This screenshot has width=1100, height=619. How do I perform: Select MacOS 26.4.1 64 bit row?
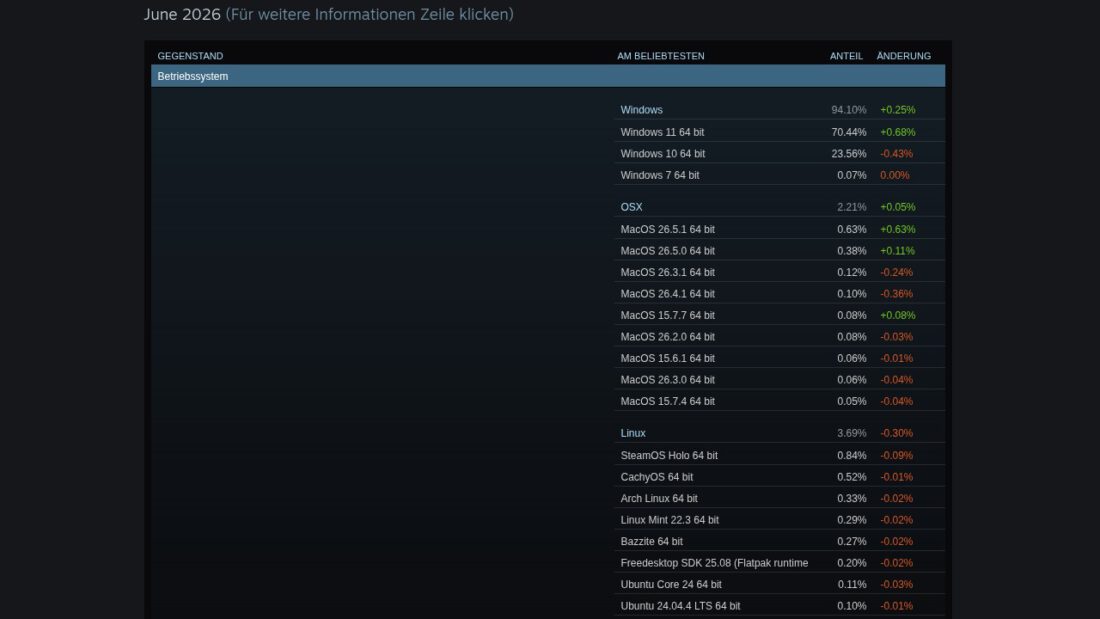pyautogui.click(x=779, y=294)
